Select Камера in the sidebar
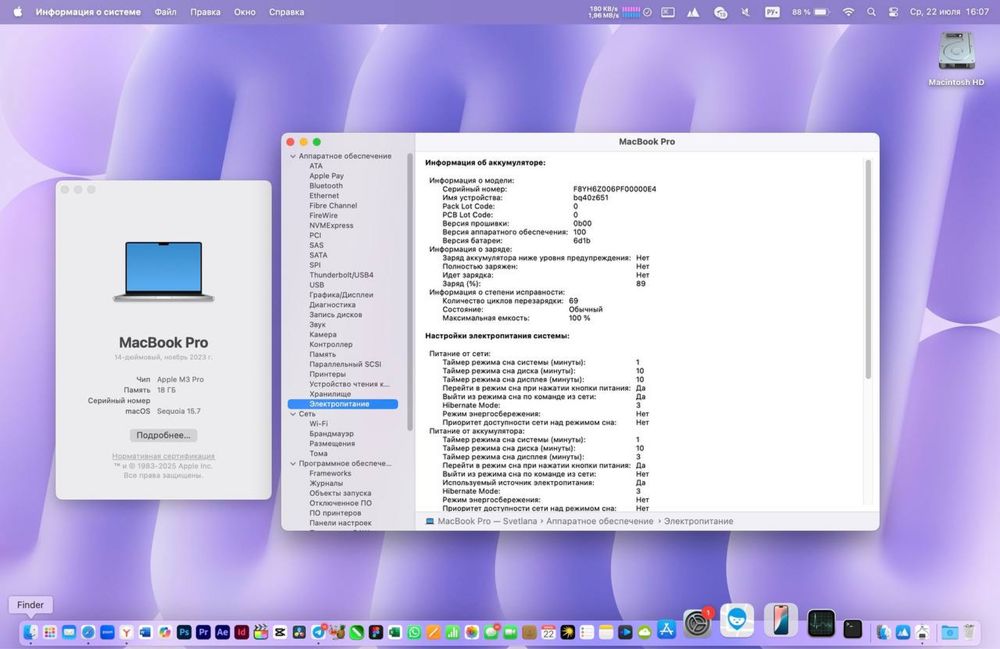 (x=323, y=334)
